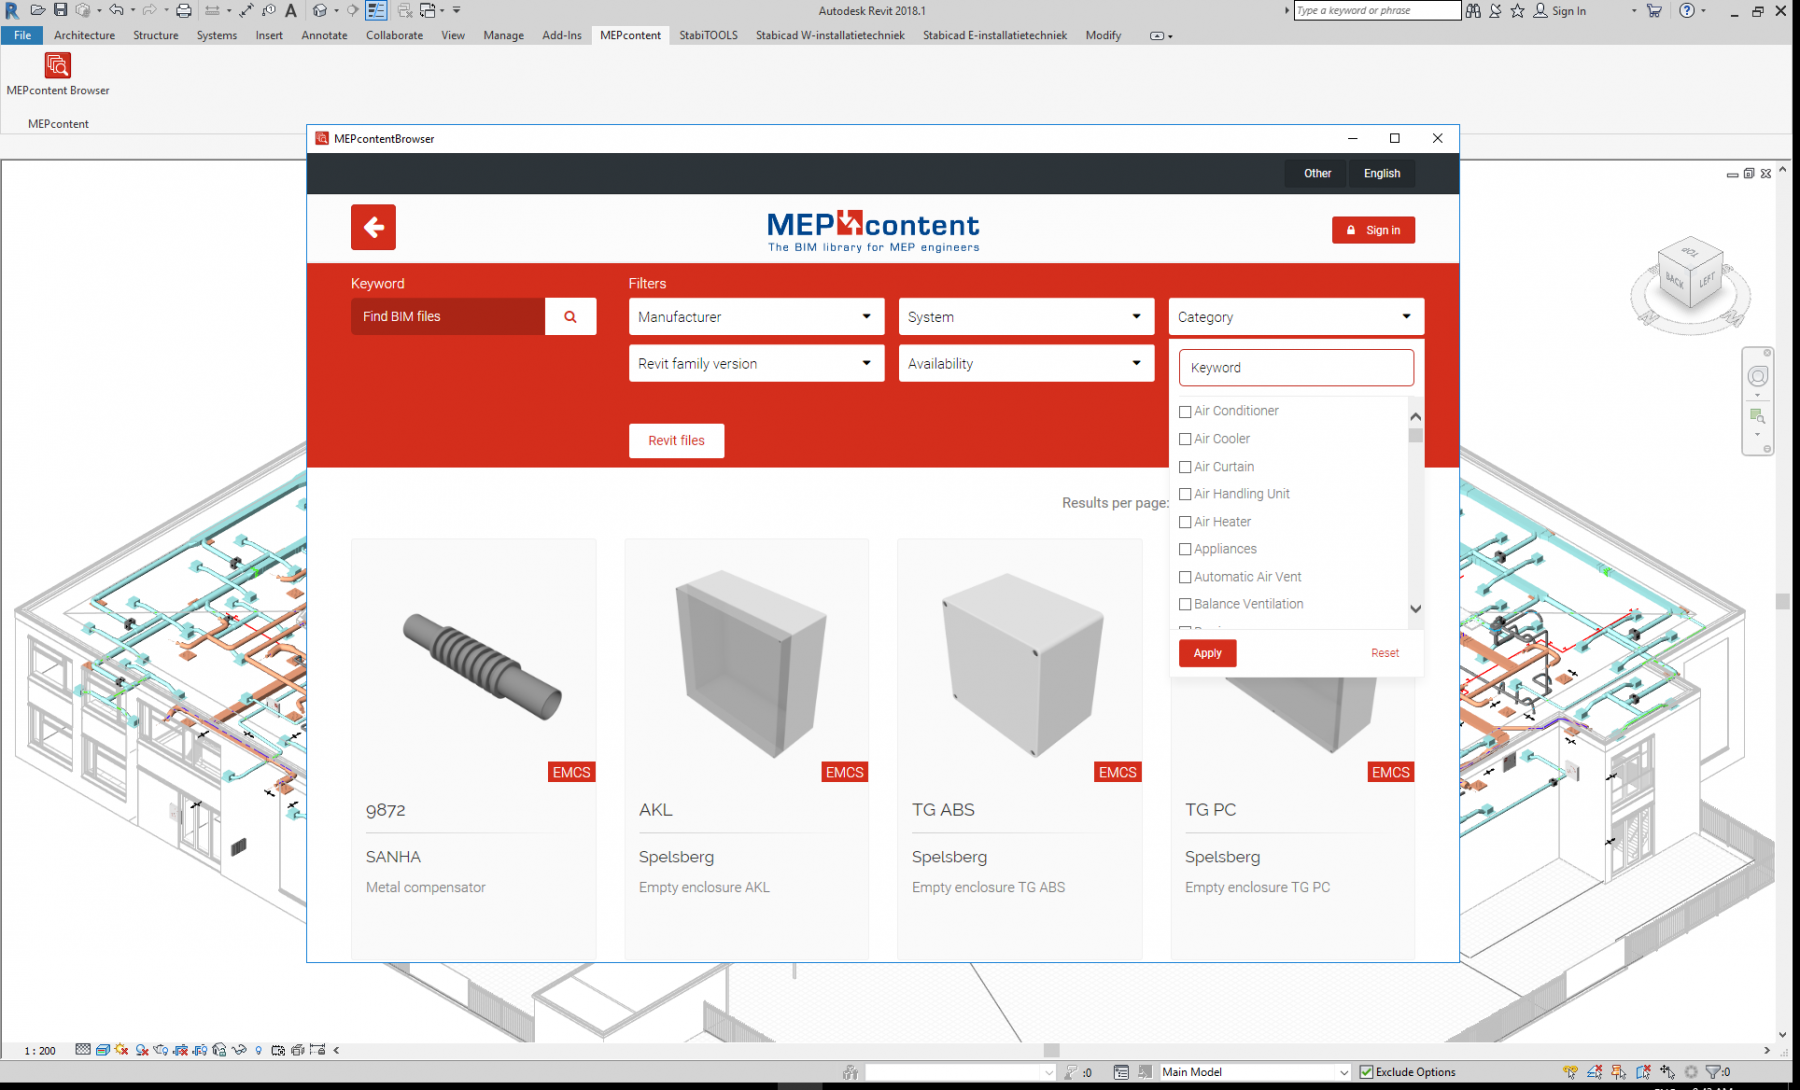Uncheck the Exclude Options checkbox in status bar
Screen dimensions: 1800x1090
(1366, 1072)
